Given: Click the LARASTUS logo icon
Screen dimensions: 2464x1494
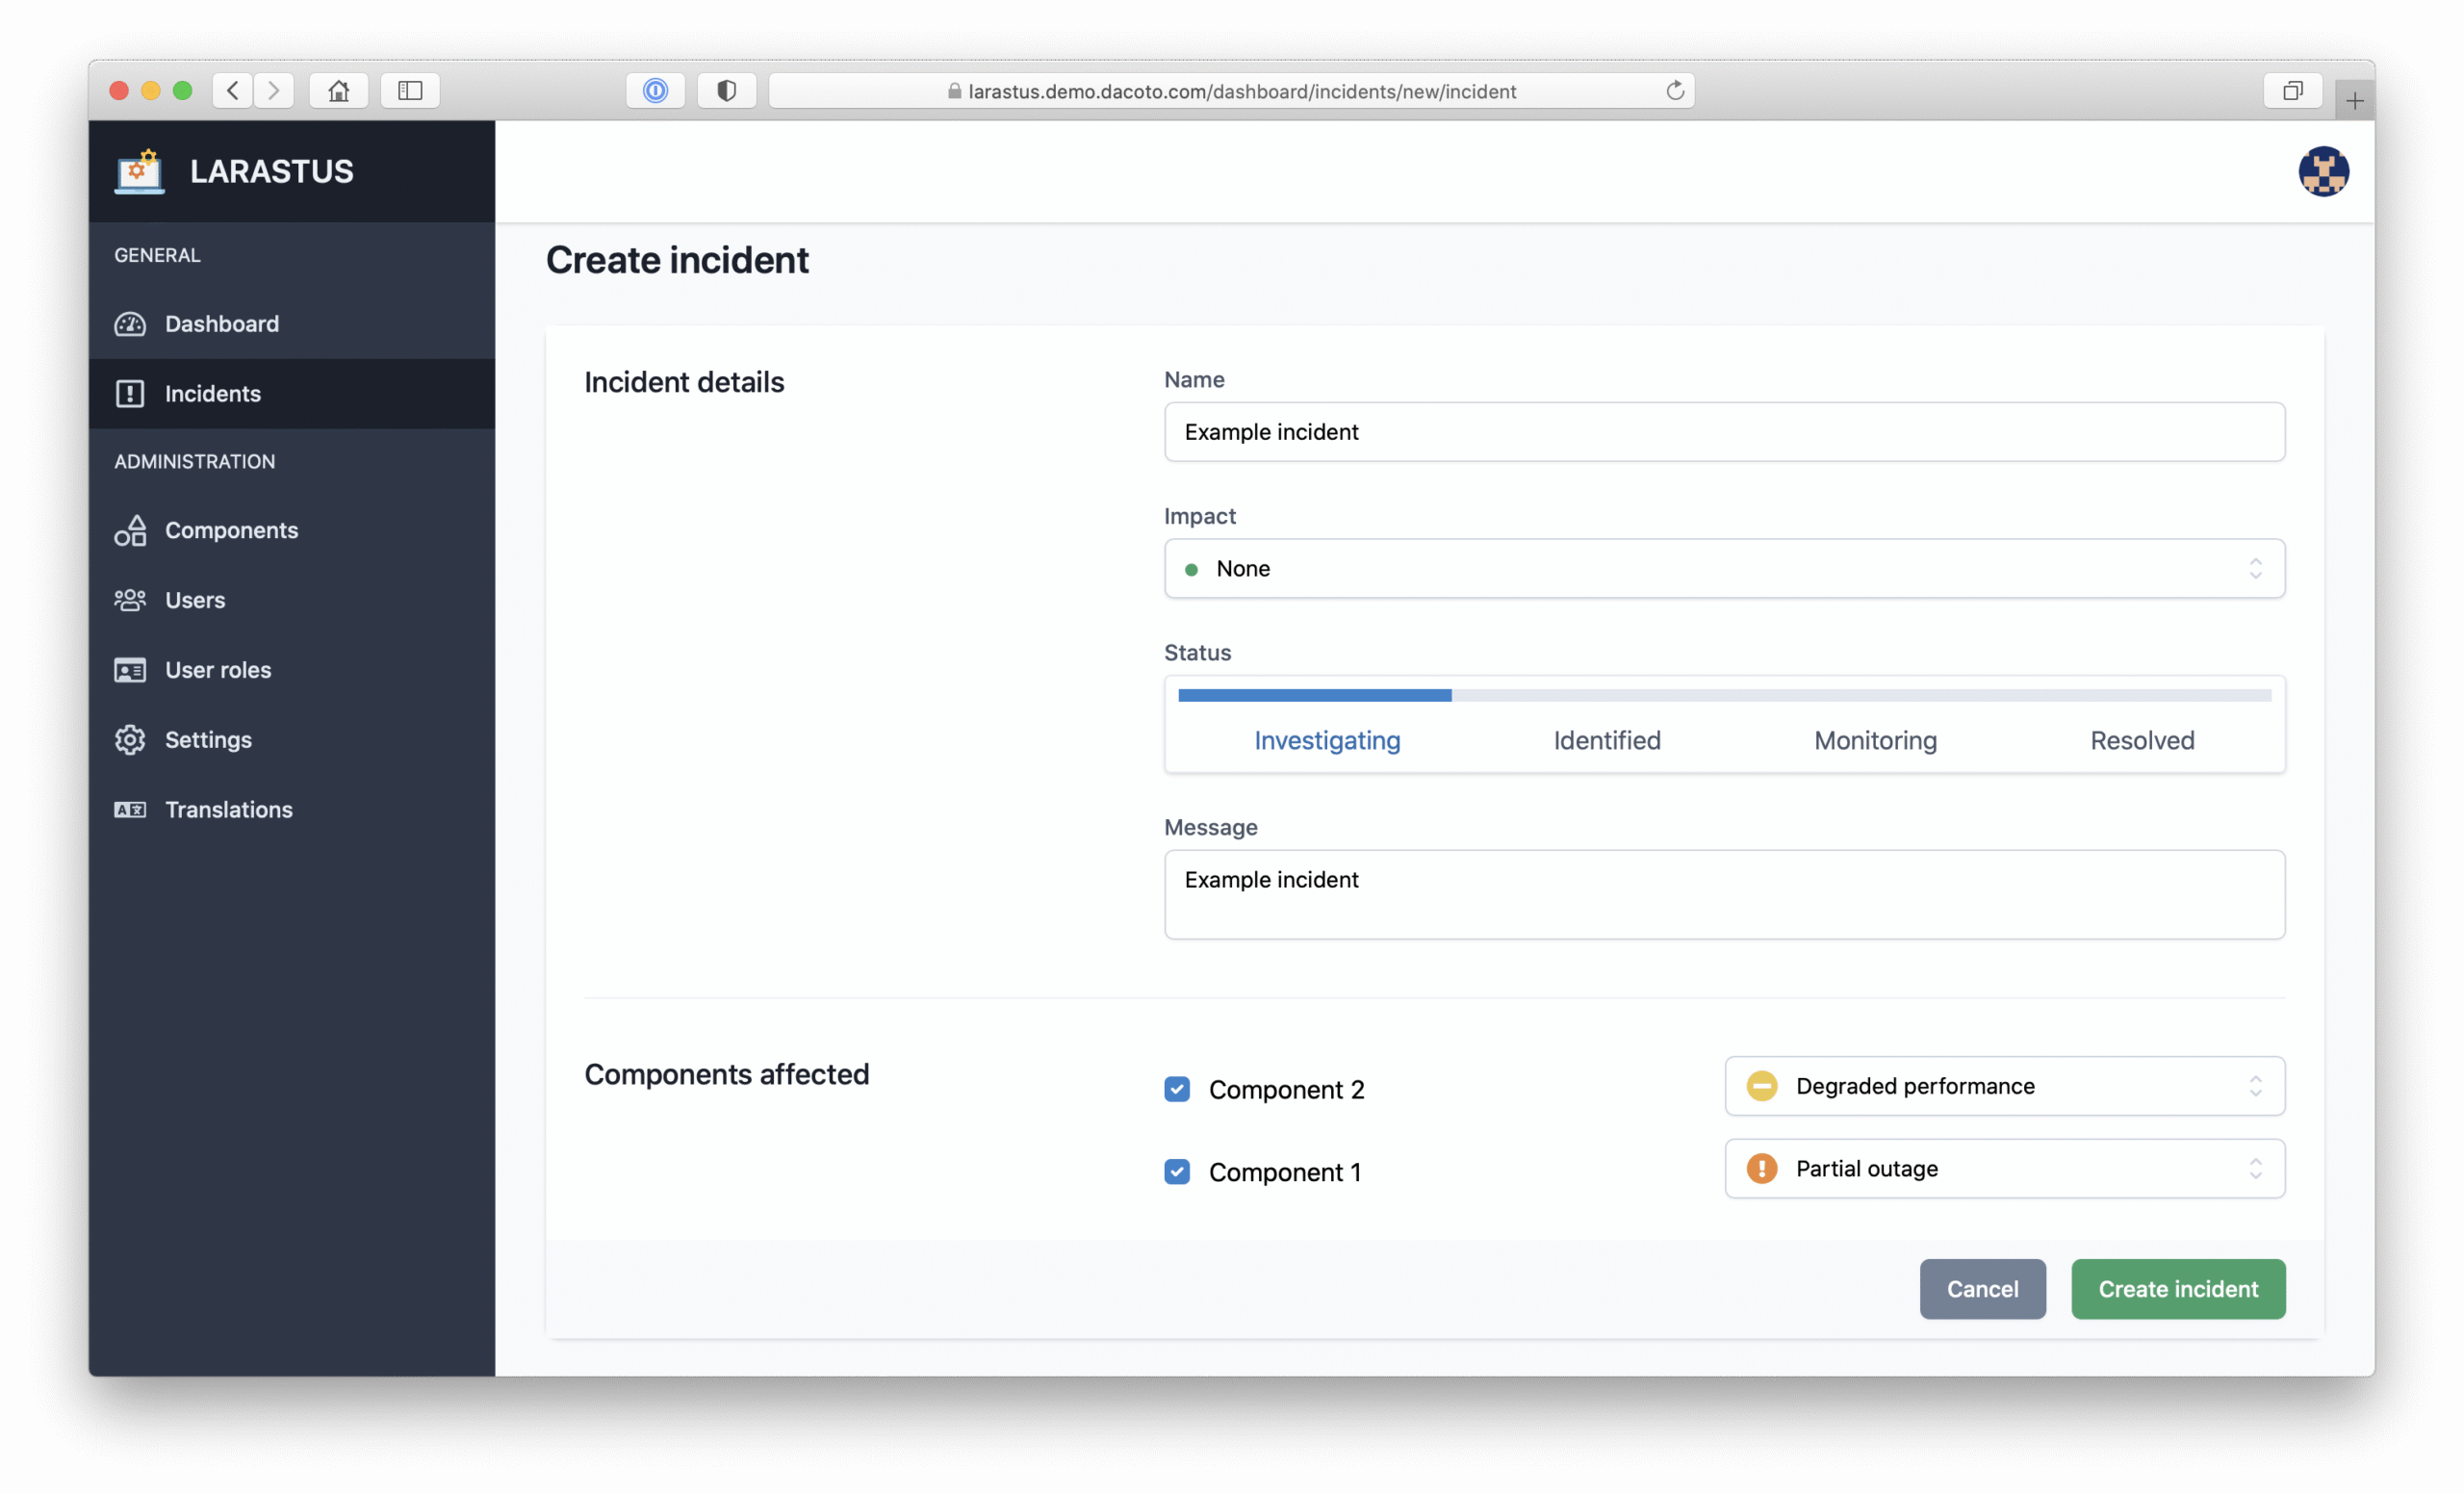Looking at the screenshot, I should coord(139,170).
